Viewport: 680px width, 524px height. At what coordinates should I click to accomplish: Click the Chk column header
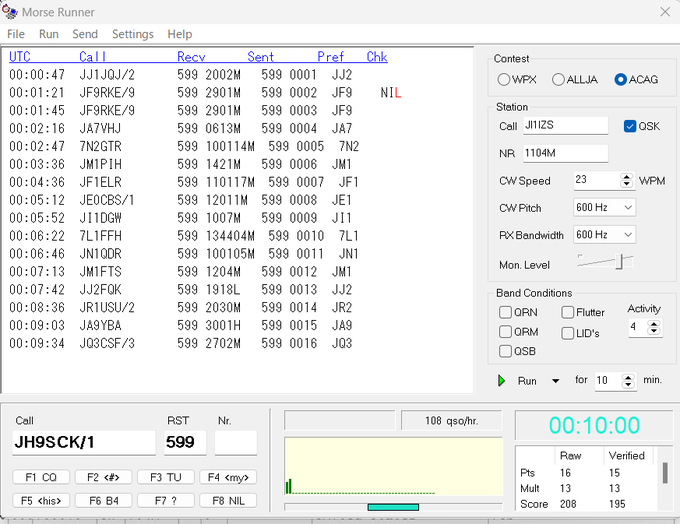(x=377, y=57)
